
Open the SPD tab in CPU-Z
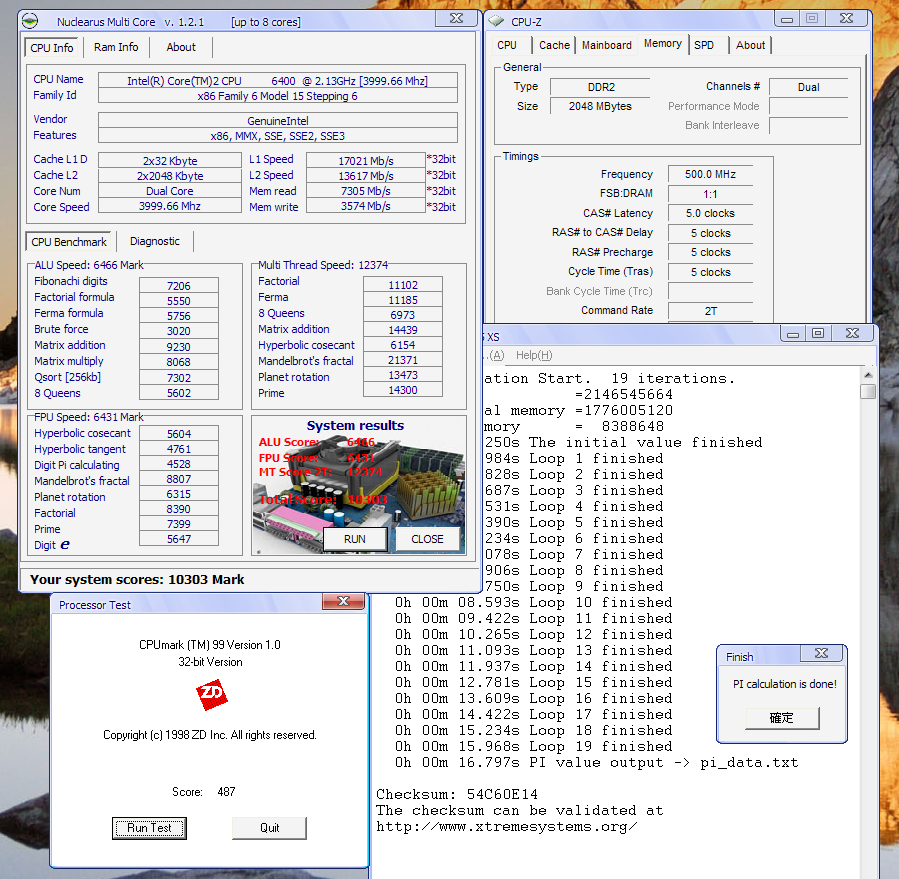point(704,45)
